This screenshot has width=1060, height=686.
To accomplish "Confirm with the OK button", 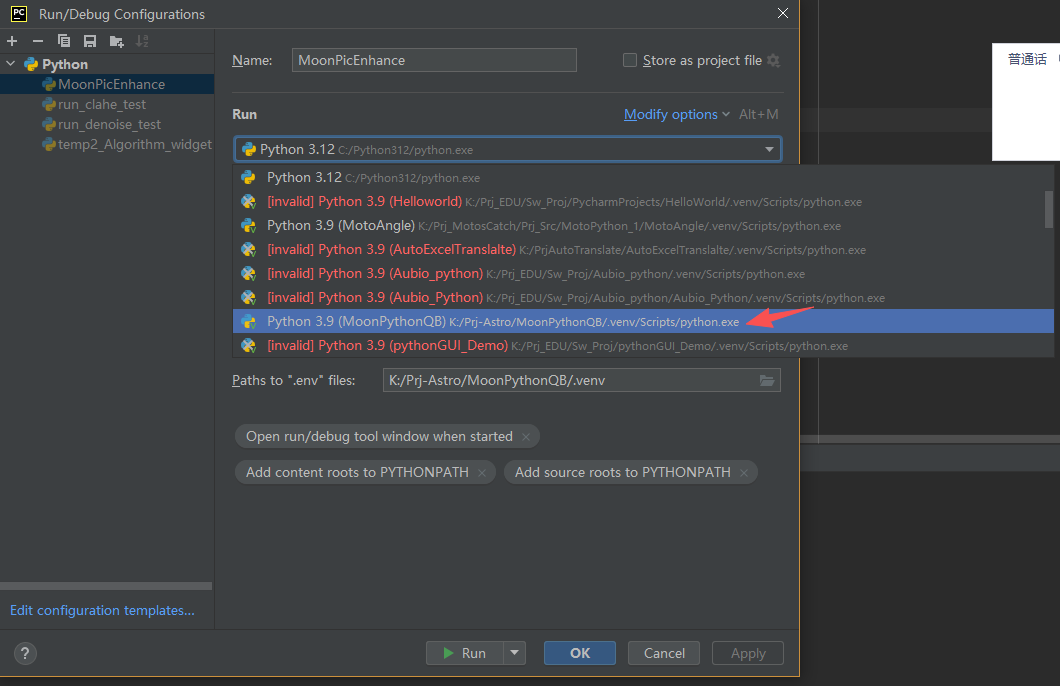I will (x=580, y=653).
